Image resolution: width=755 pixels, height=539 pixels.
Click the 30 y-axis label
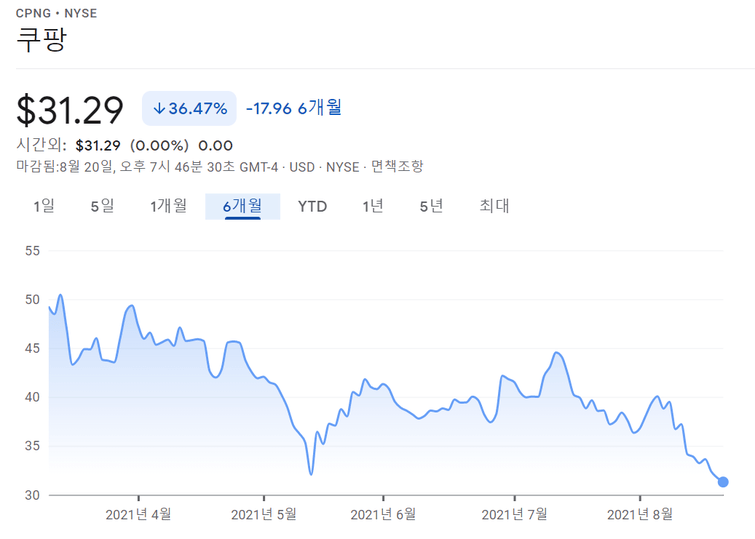pos(32,495)
